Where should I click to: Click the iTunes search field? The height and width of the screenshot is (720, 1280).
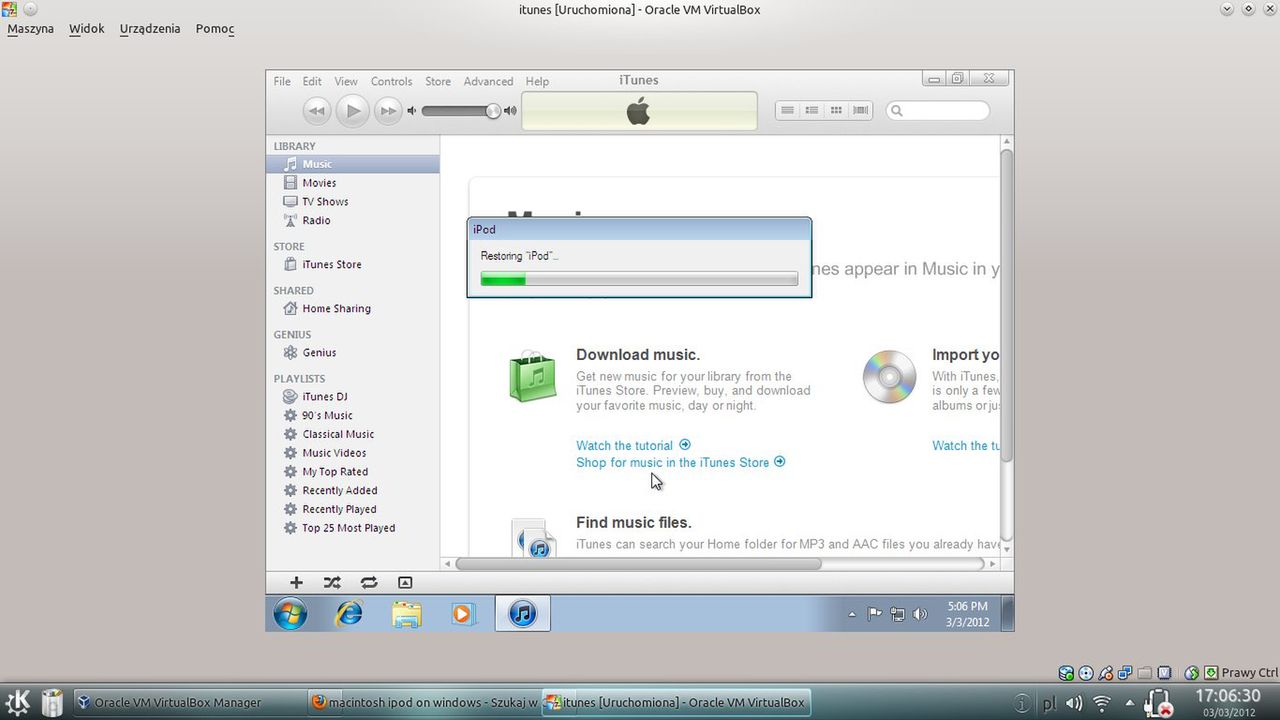pyautogui.click(x=938, y=110)
